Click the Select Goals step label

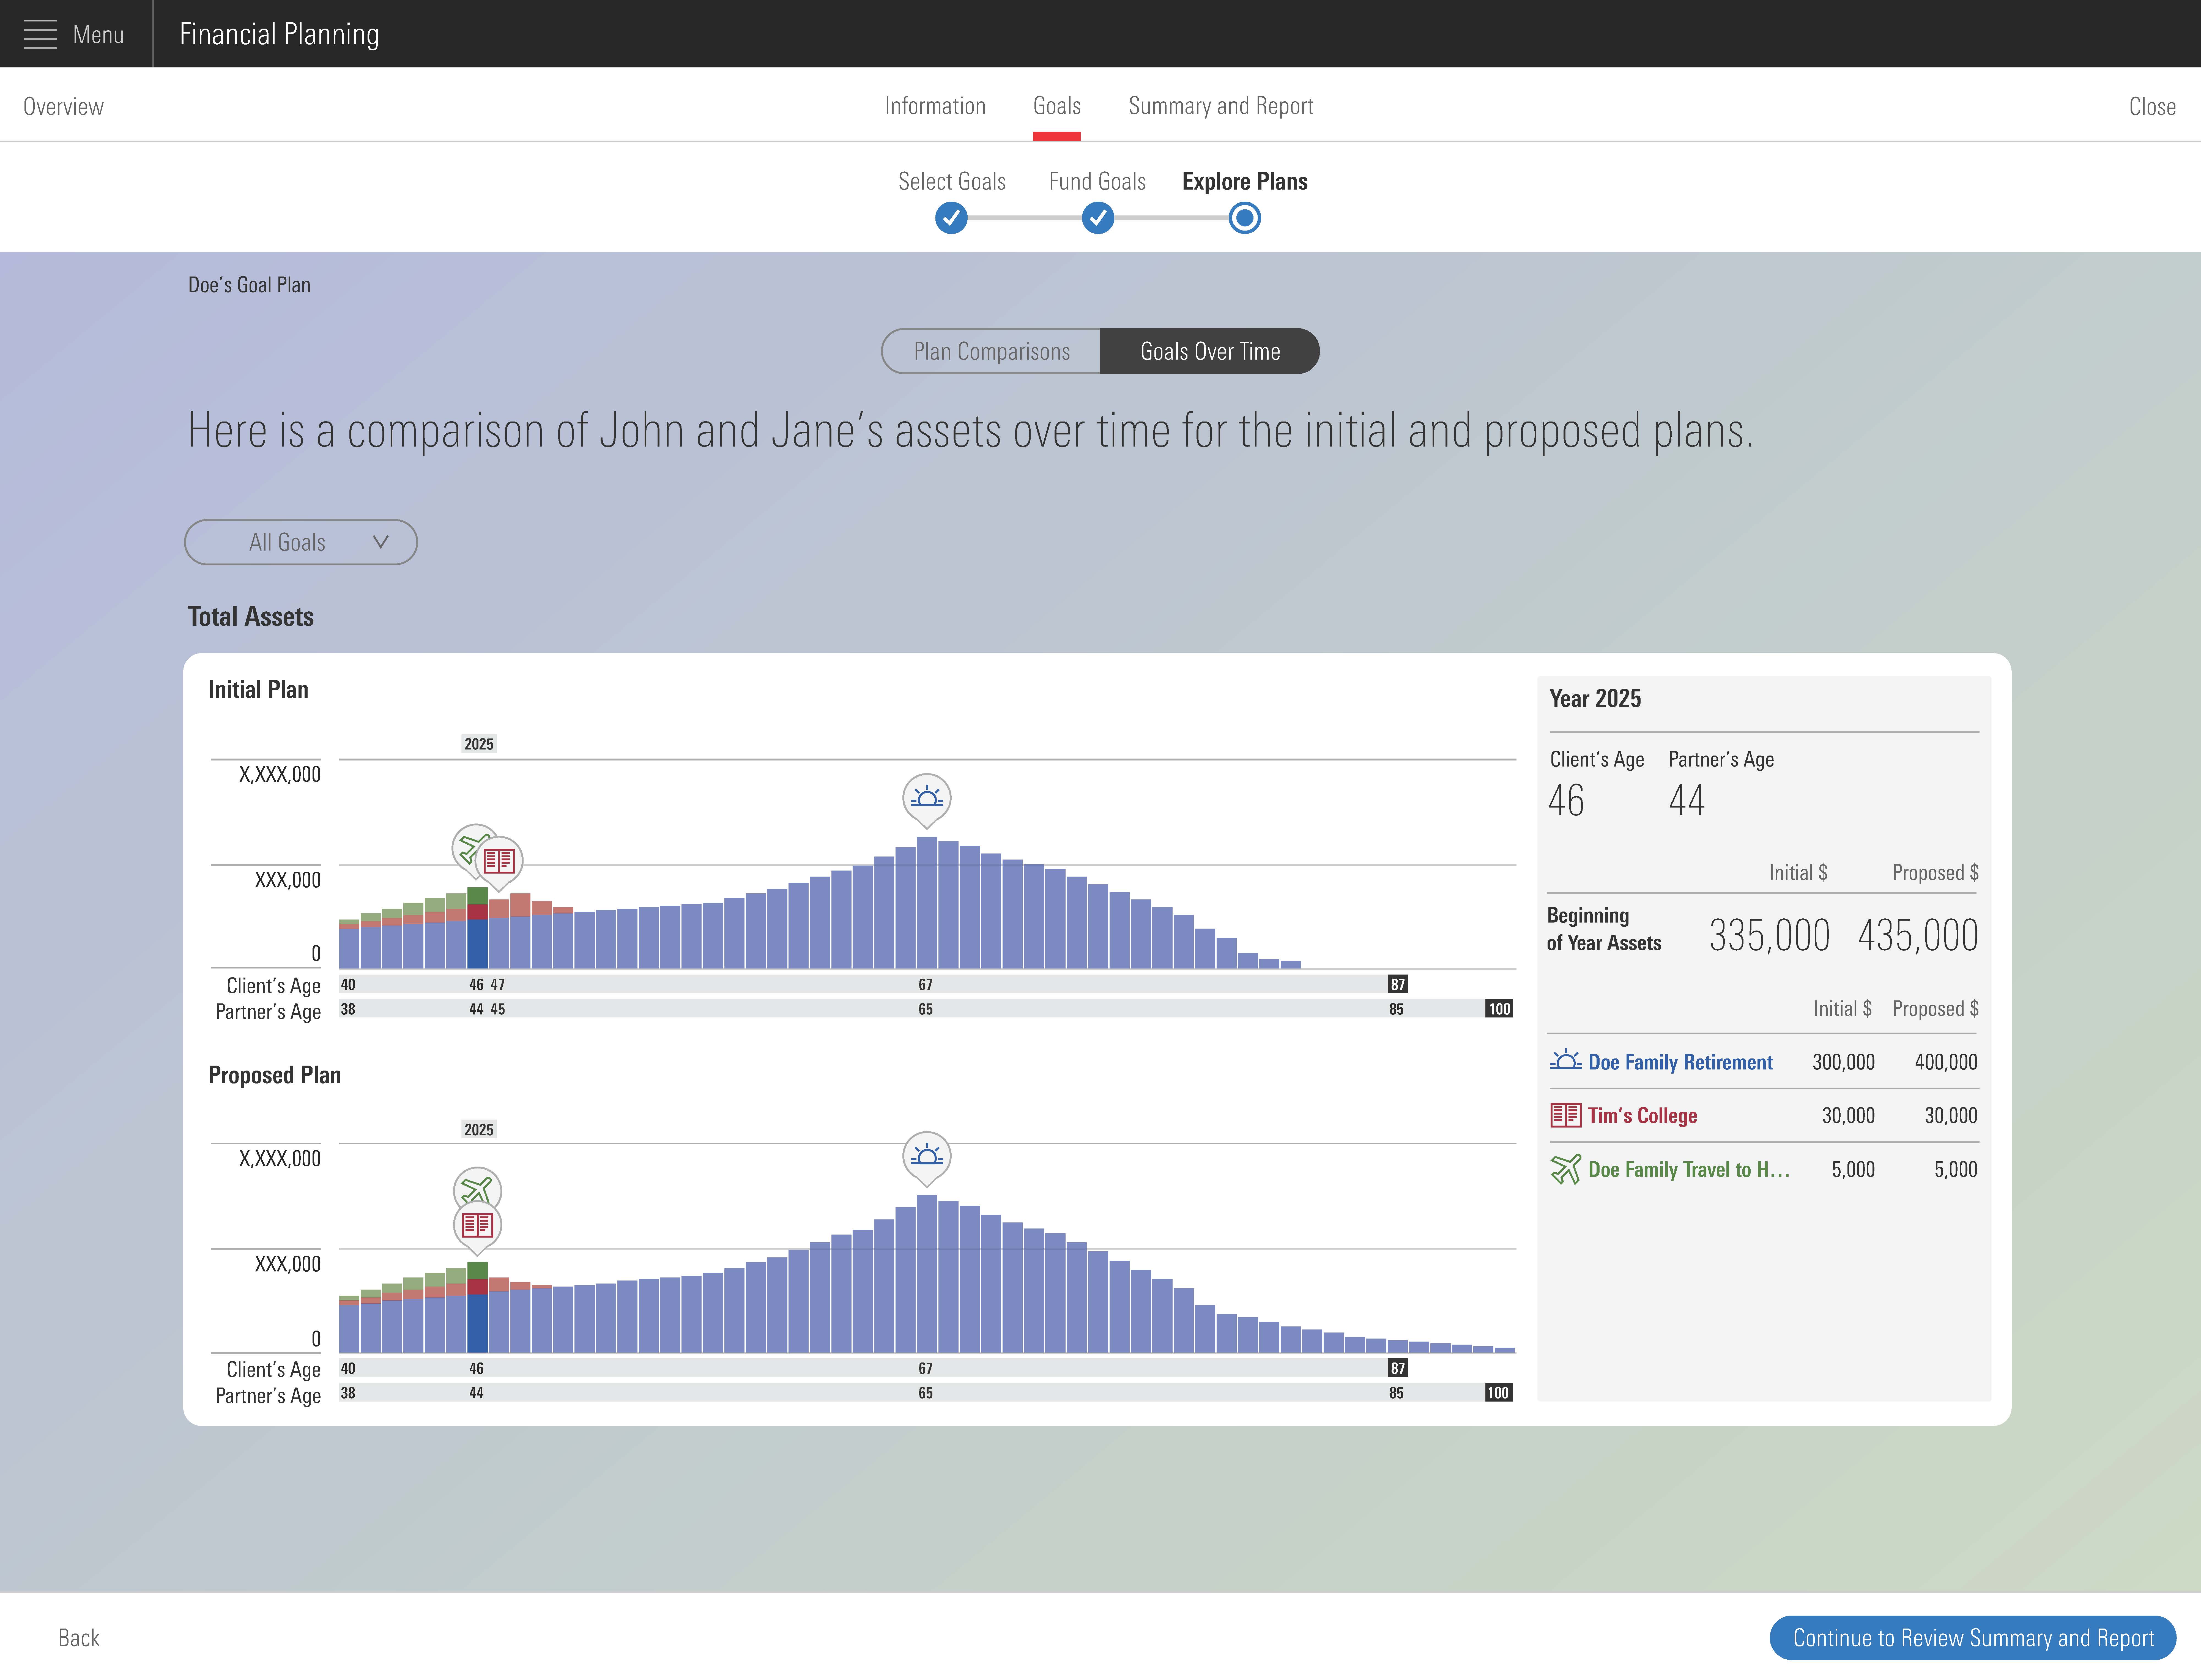point(952,181)
